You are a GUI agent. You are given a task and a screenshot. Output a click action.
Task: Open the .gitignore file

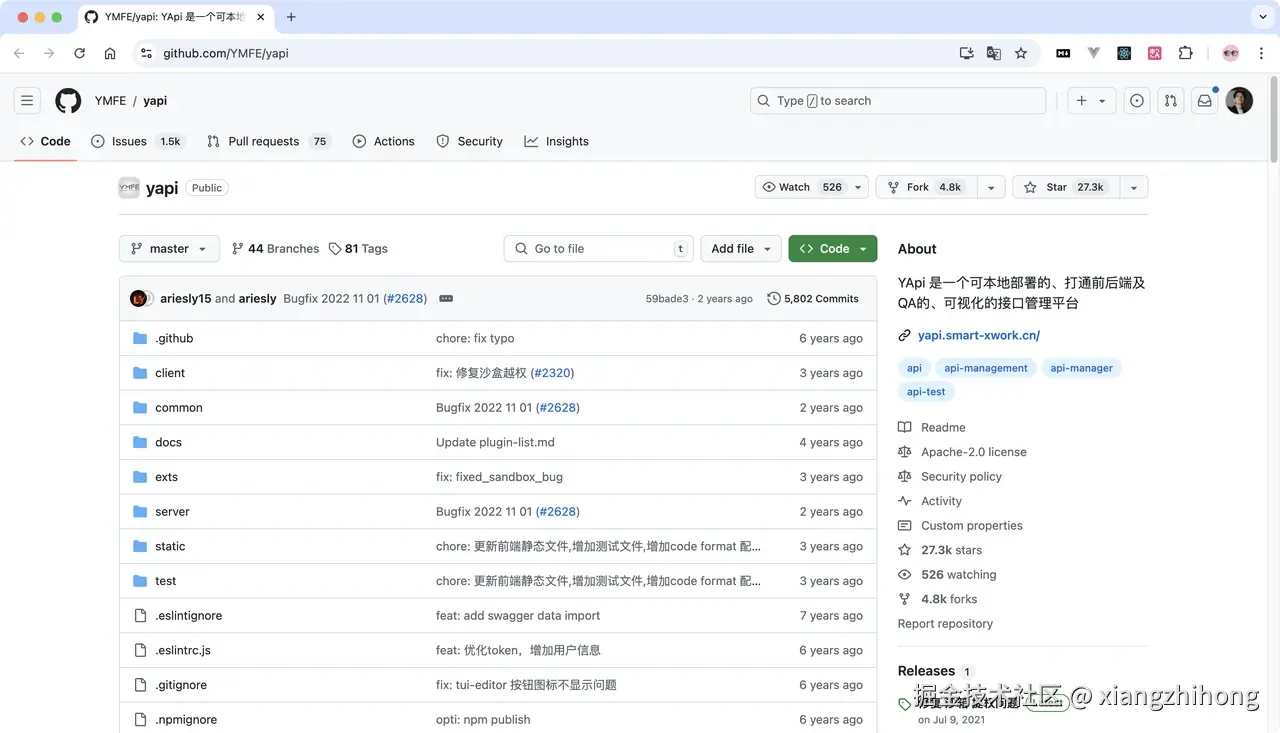pos(181,685)
